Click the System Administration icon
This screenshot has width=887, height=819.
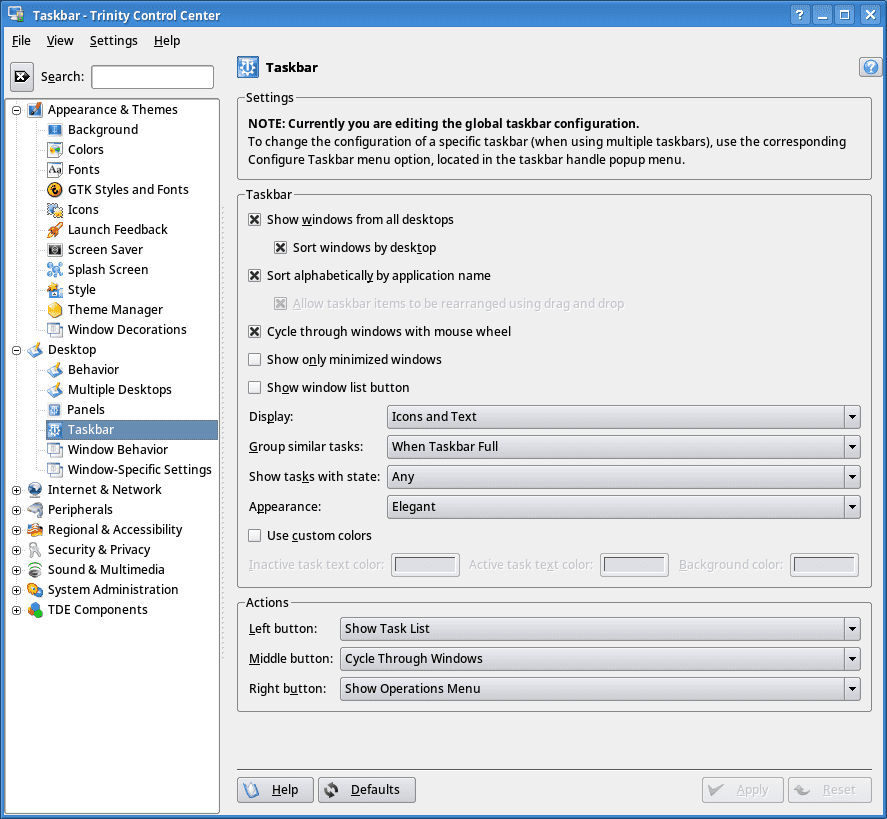35,590
